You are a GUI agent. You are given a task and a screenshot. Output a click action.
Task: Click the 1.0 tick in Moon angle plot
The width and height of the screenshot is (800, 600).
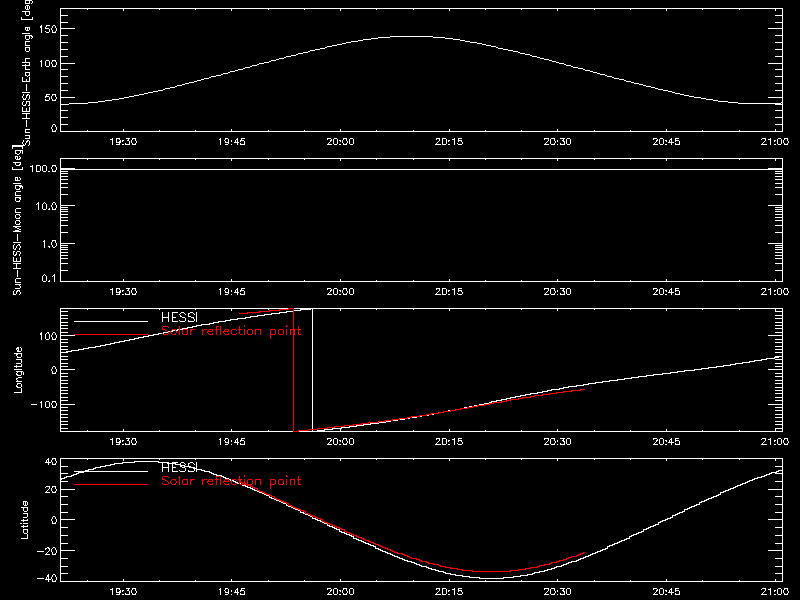coord(49,244)
